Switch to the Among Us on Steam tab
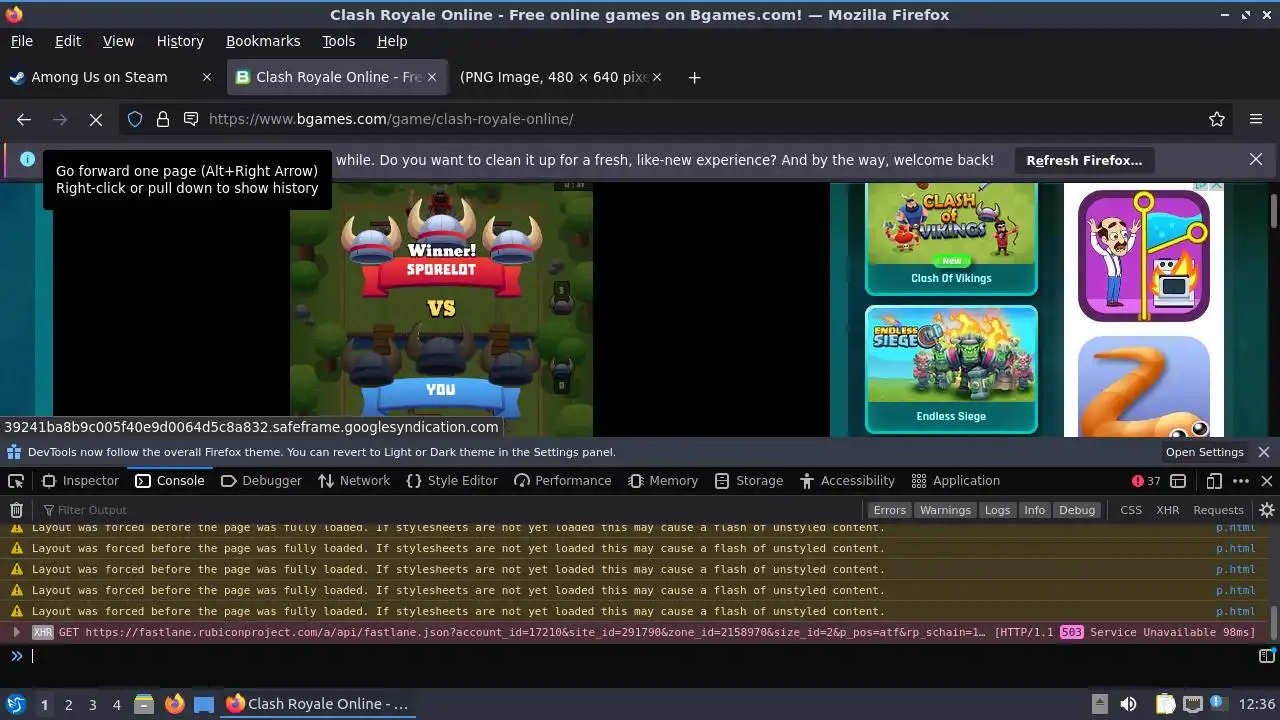This screenshot has width=1280, height=720. click(99, 77)
